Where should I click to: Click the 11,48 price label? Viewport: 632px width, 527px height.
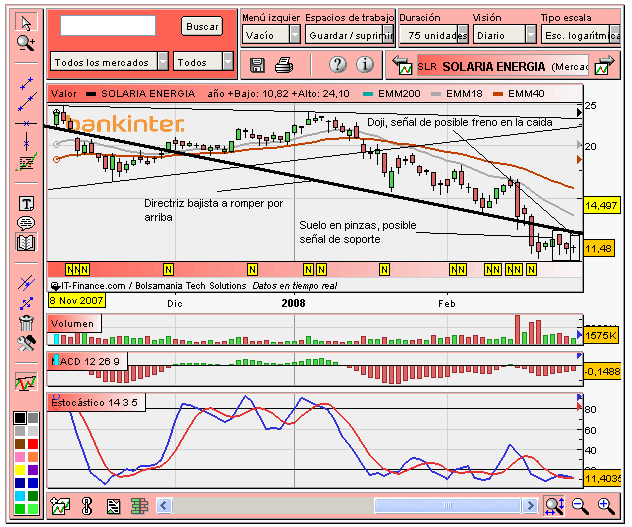click(x=599, y=248)
